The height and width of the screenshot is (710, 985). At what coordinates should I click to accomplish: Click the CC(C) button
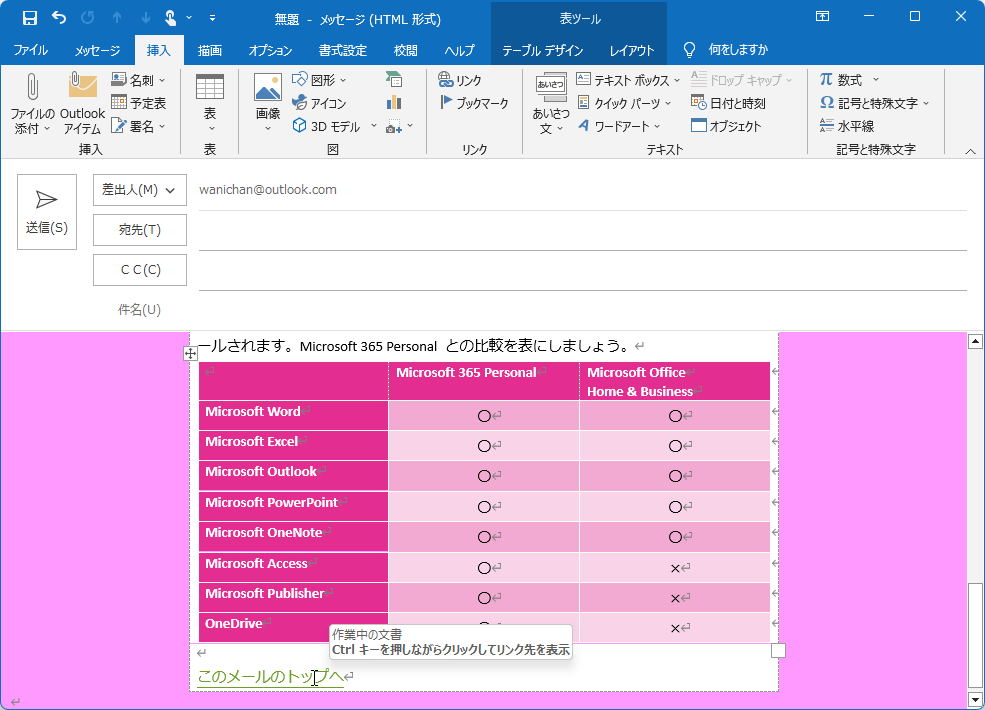[x=139, y=270]
